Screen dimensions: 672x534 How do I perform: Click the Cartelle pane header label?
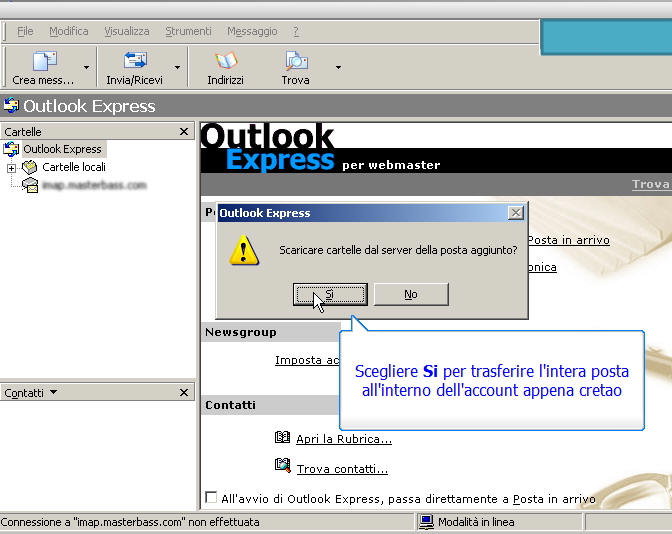click(23, 132)
